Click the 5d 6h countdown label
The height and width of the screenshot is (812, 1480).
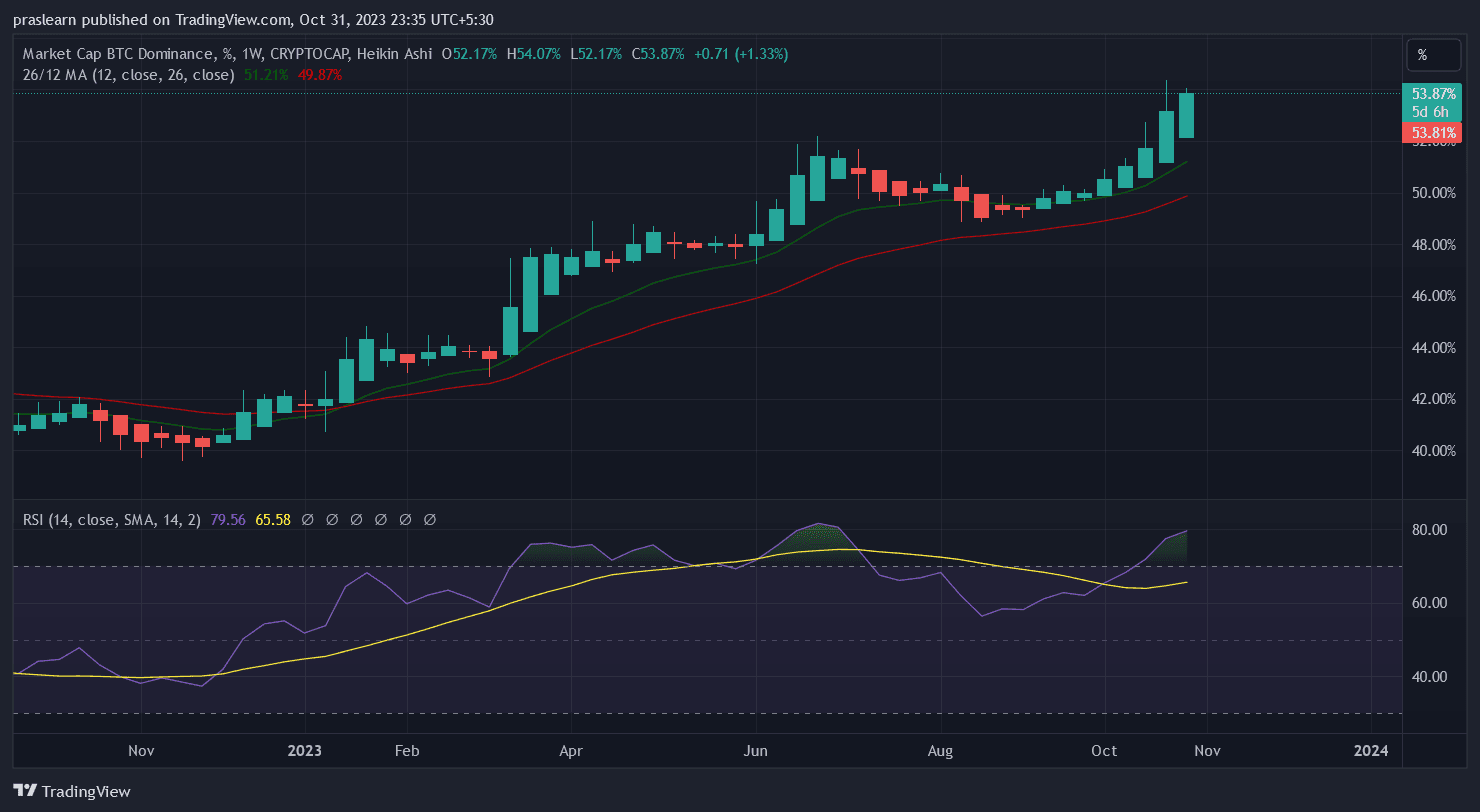pos(1432,112)
